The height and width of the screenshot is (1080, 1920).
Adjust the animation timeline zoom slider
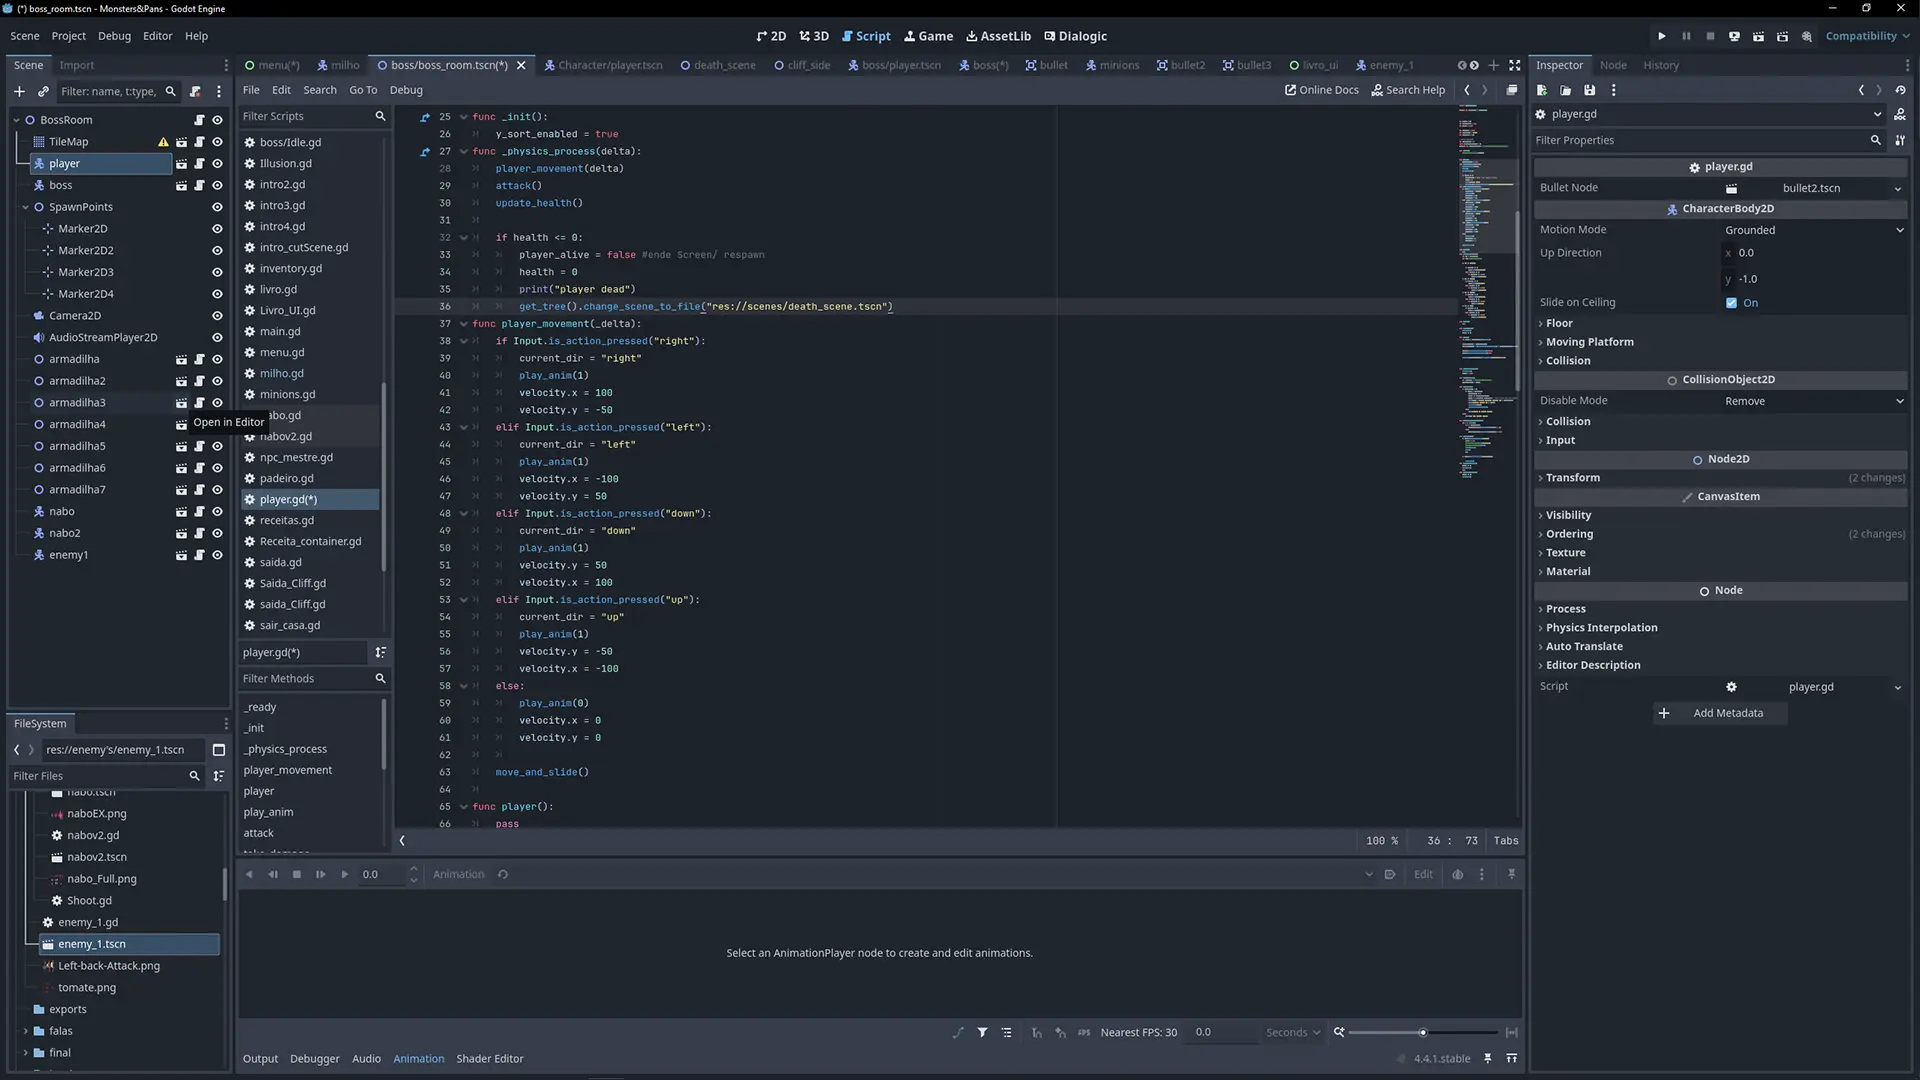1422,1033
